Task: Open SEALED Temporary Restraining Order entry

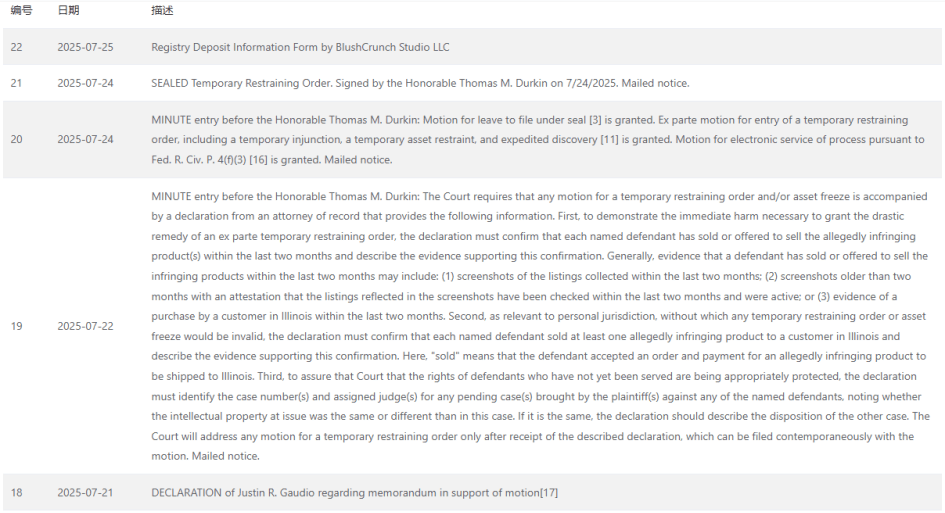Action: coord(420,83)
